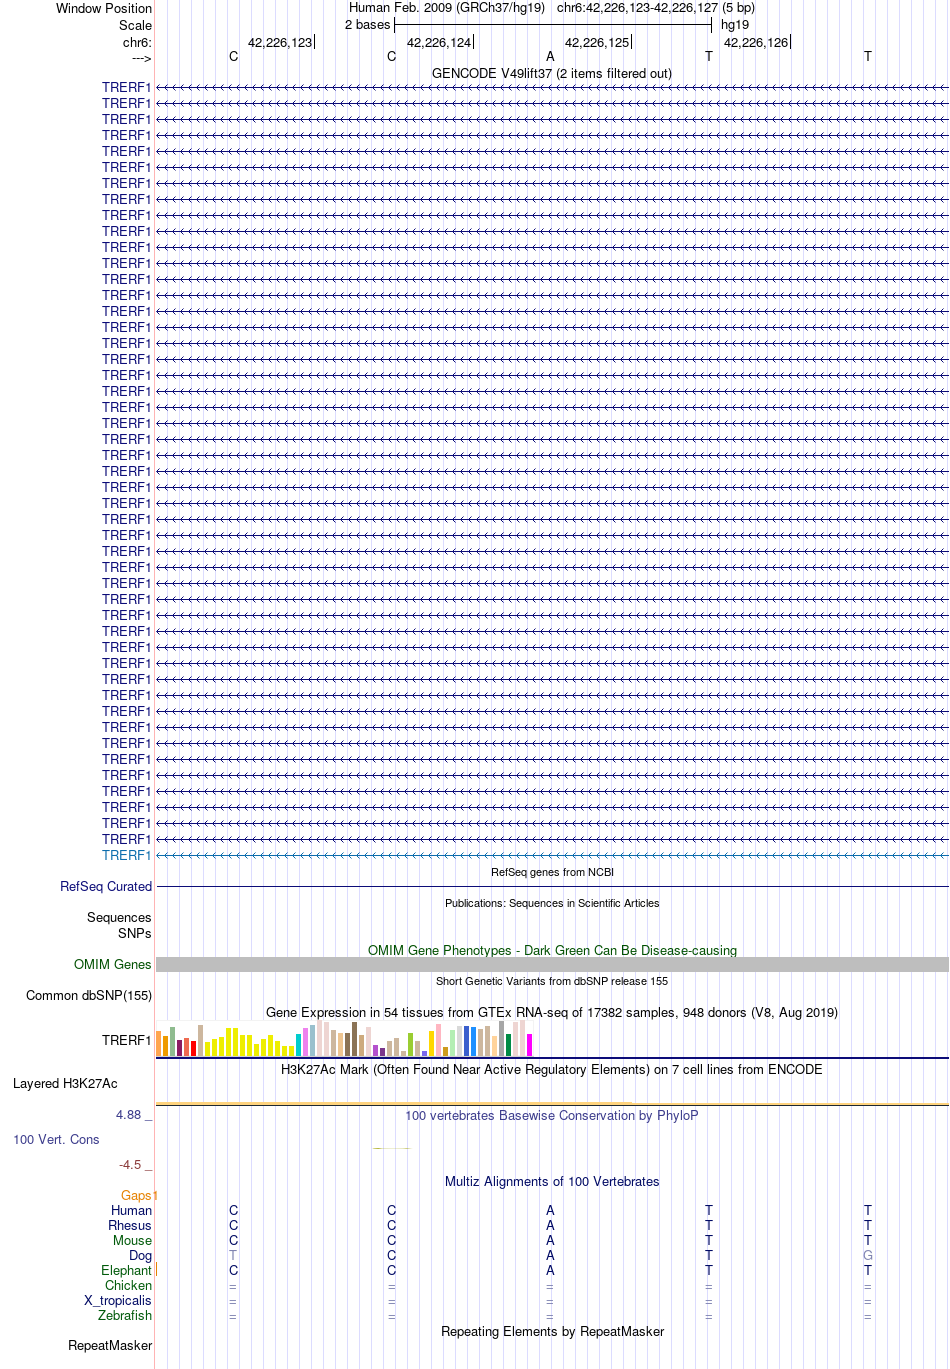The width and height of the screenshot is (950, 1369).
Task: Open 100 vertebrates Basewise Conservation by PhyloP
Action: [x=552, y=1115]
